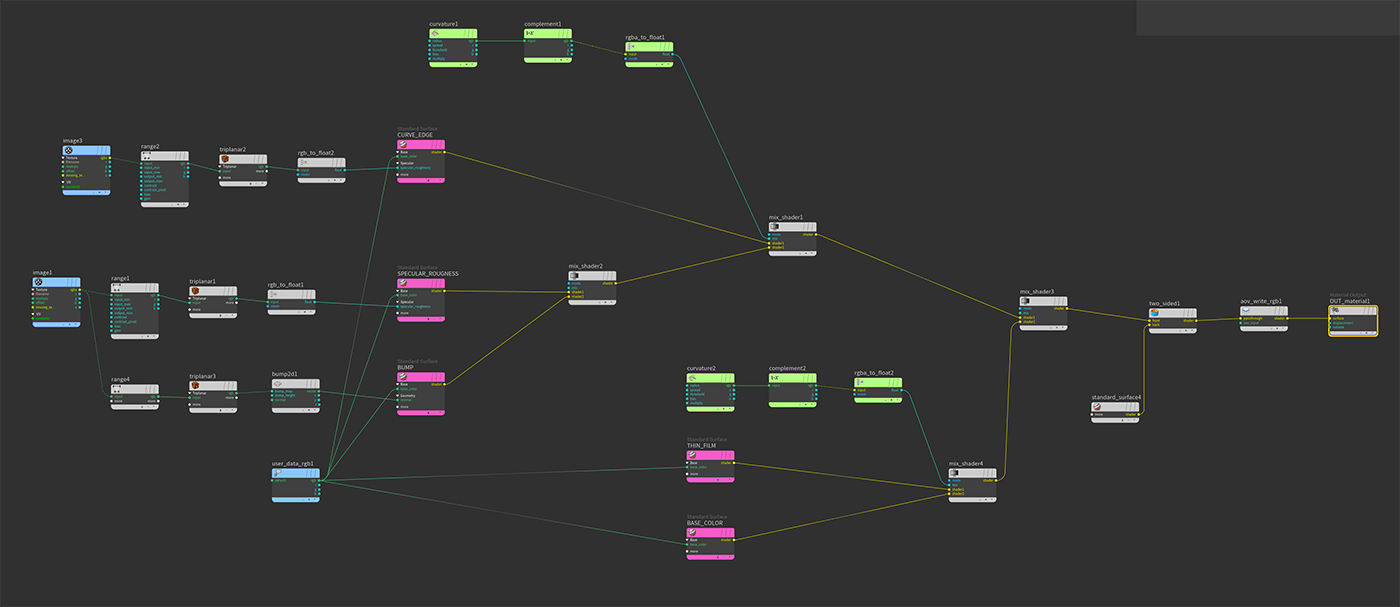Click the mix_shader1 node icon
Viewport: 1400px width, 607px height.
pyautogui.click(x=776, y=226)
